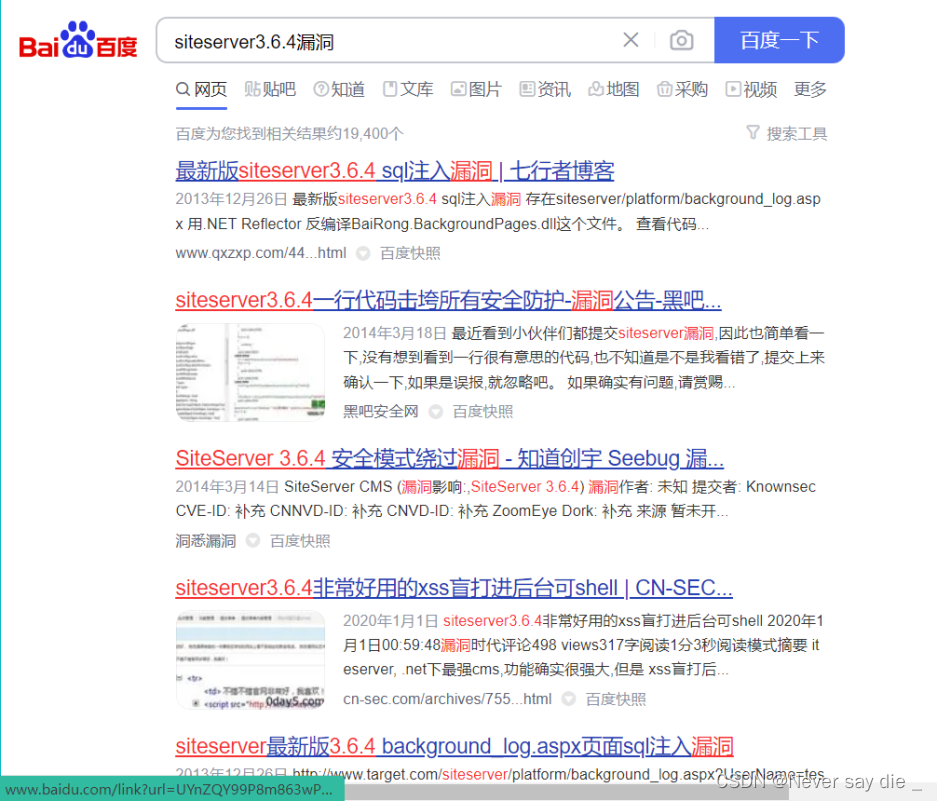
Task: Click the 黑吧安全网 source link
Action: (x=381, y=411)
